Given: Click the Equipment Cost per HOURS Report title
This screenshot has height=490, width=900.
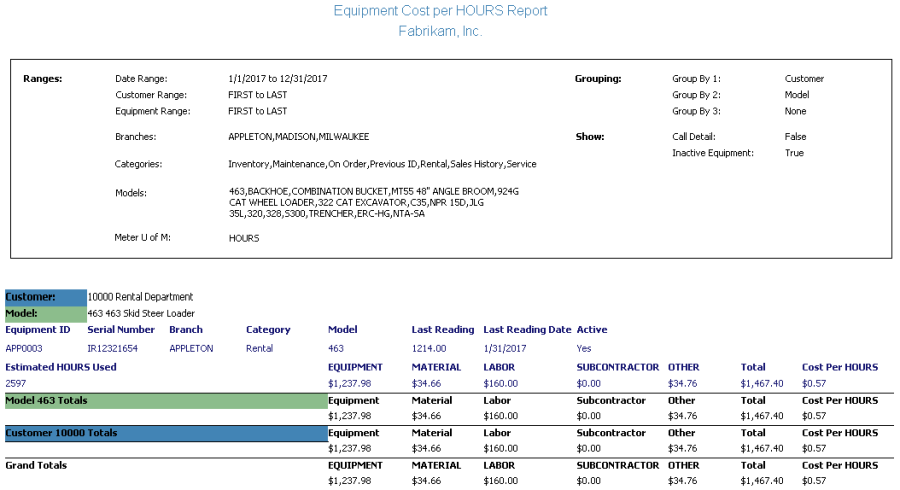Looking at the screenshot, I should click(x=440, y=11).
